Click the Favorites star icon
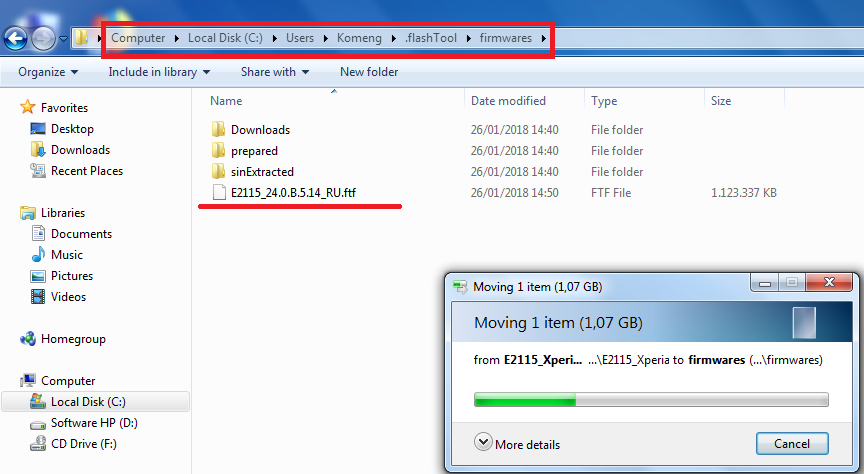Screen dimensions: 864x474 (28, 107)
